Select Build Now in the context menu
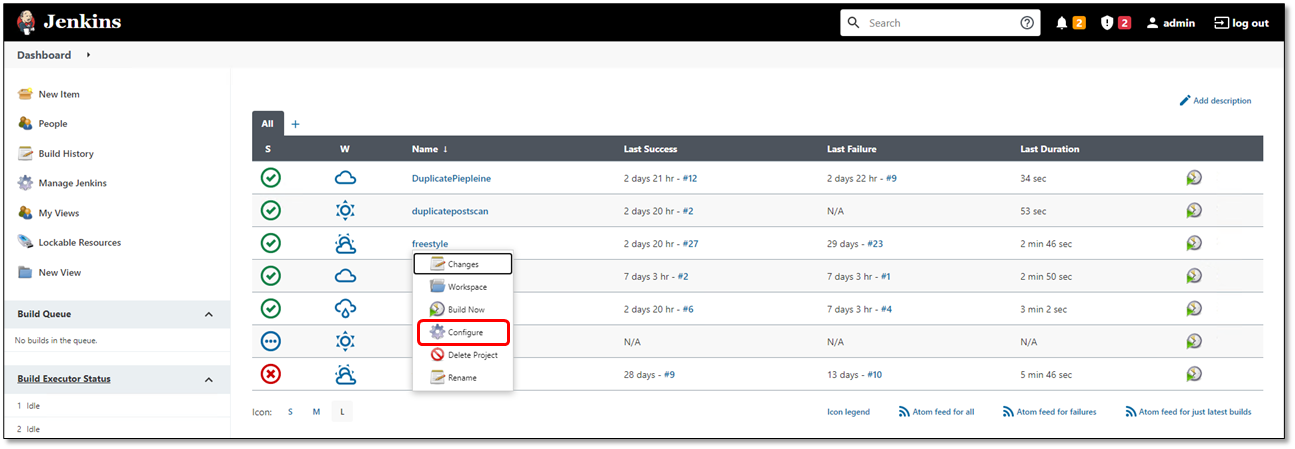The height and width of the screenshot is (449, 1295). [x=465, y=310]
